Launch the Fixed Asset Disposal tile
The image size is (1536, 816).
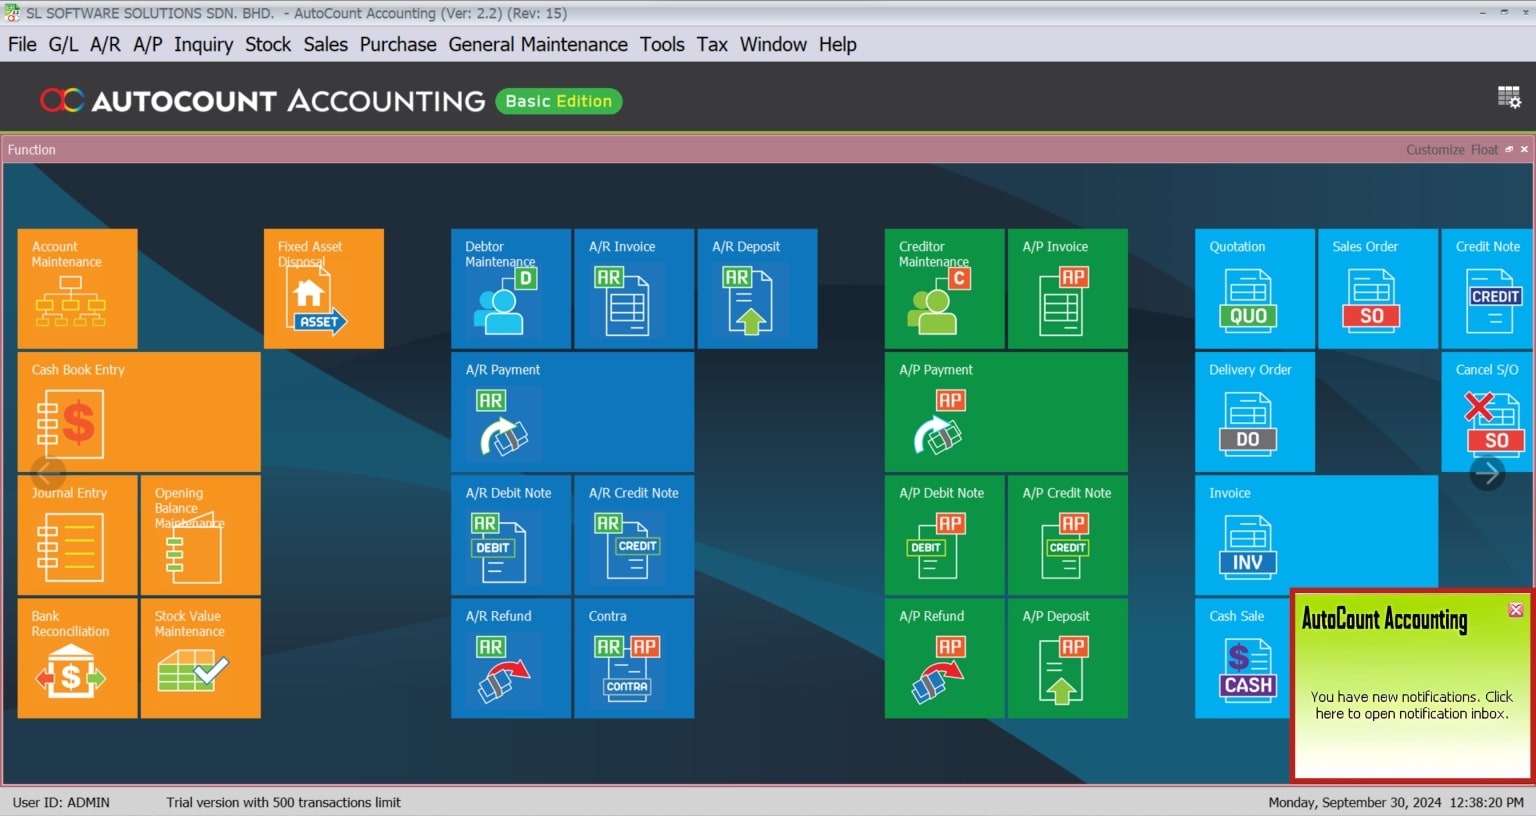point(323,289)
